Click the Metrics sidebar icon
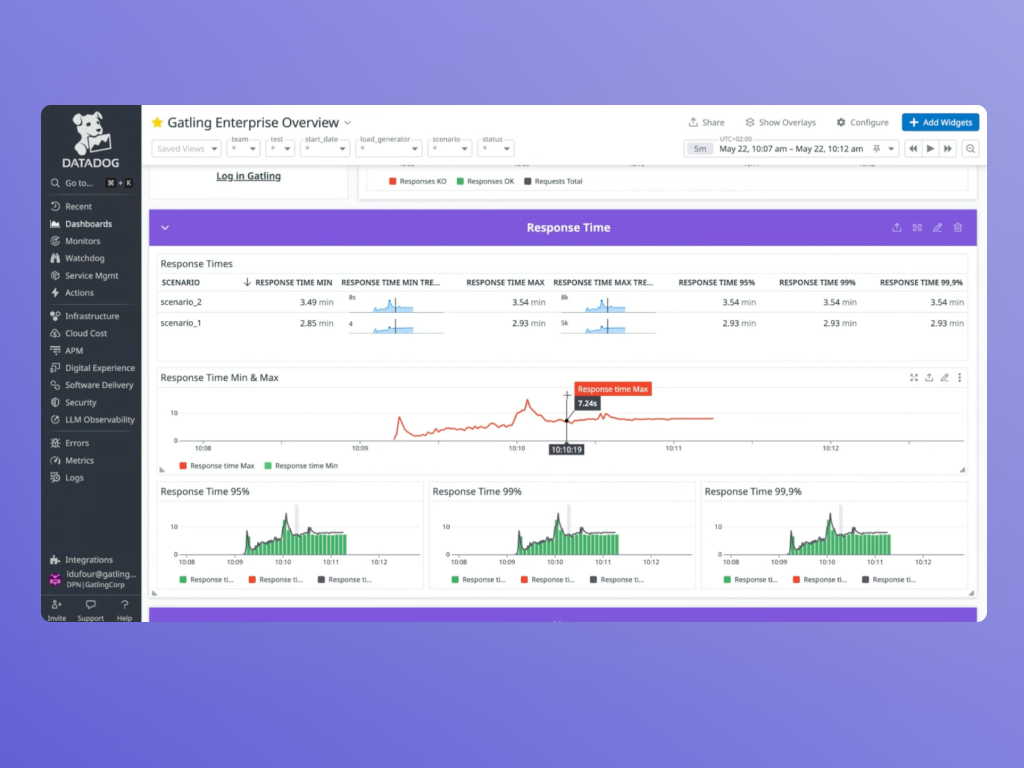The height and width of the screenshot is (768, 1024). [x=56, y=460]
